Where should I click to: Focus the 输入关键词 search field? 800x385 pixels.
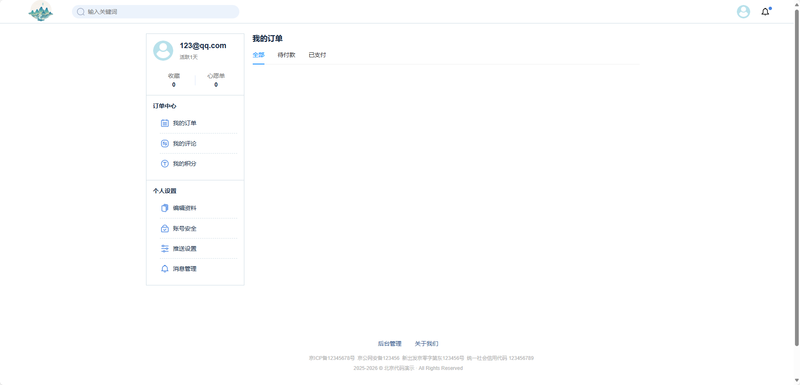(x=156, y=12)
